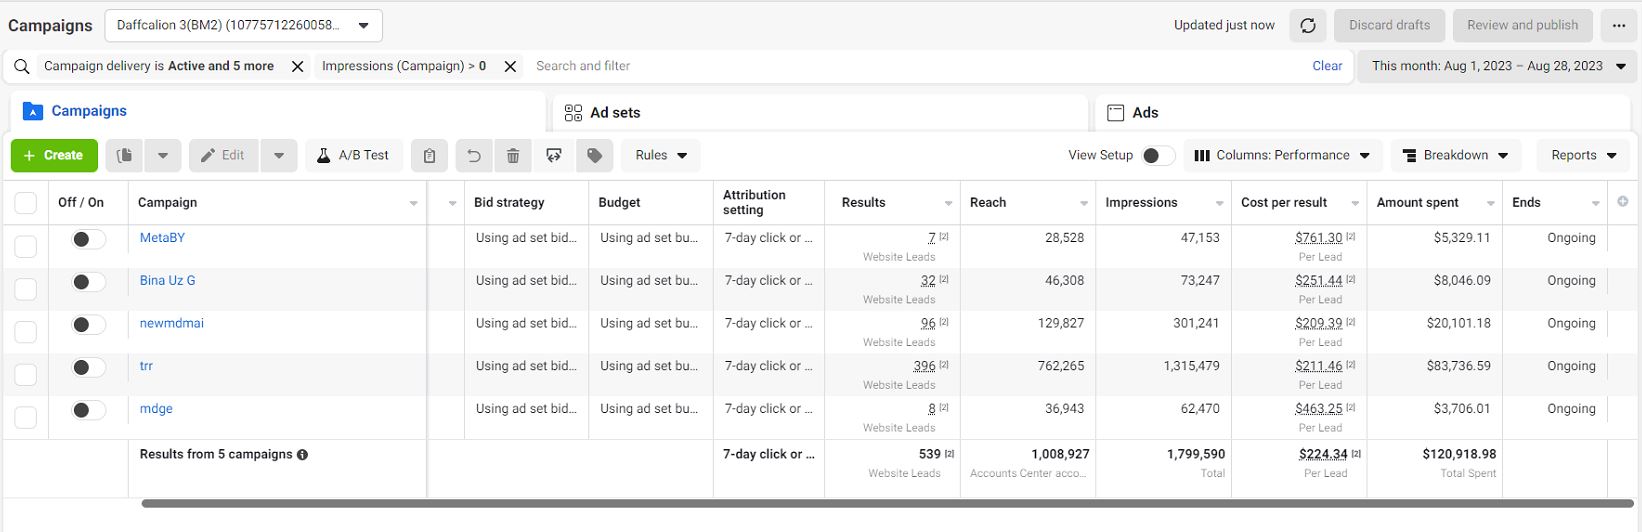Click the undo arrow icon
Image resolution: width=1642 pixels, height=532 pixels.
point(474,156)
